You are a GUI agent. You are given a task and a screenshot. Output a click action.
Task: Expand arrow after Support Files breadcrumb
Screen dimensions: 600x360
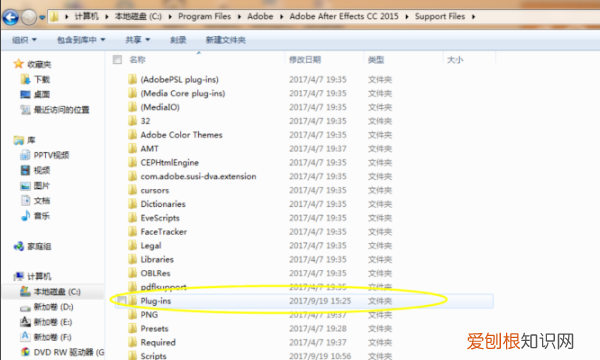coord(473,17)
